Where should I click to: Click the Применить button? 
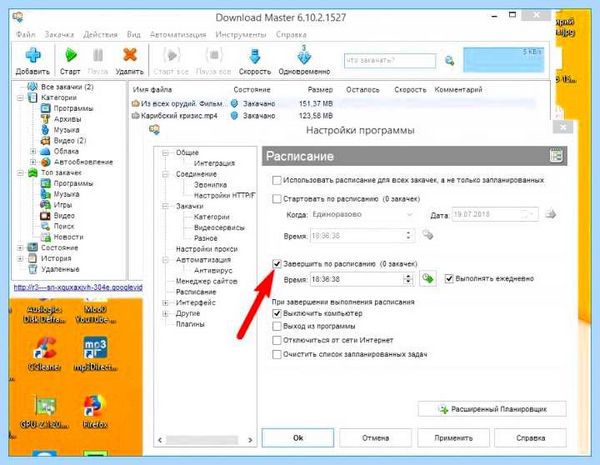point(453,437)
